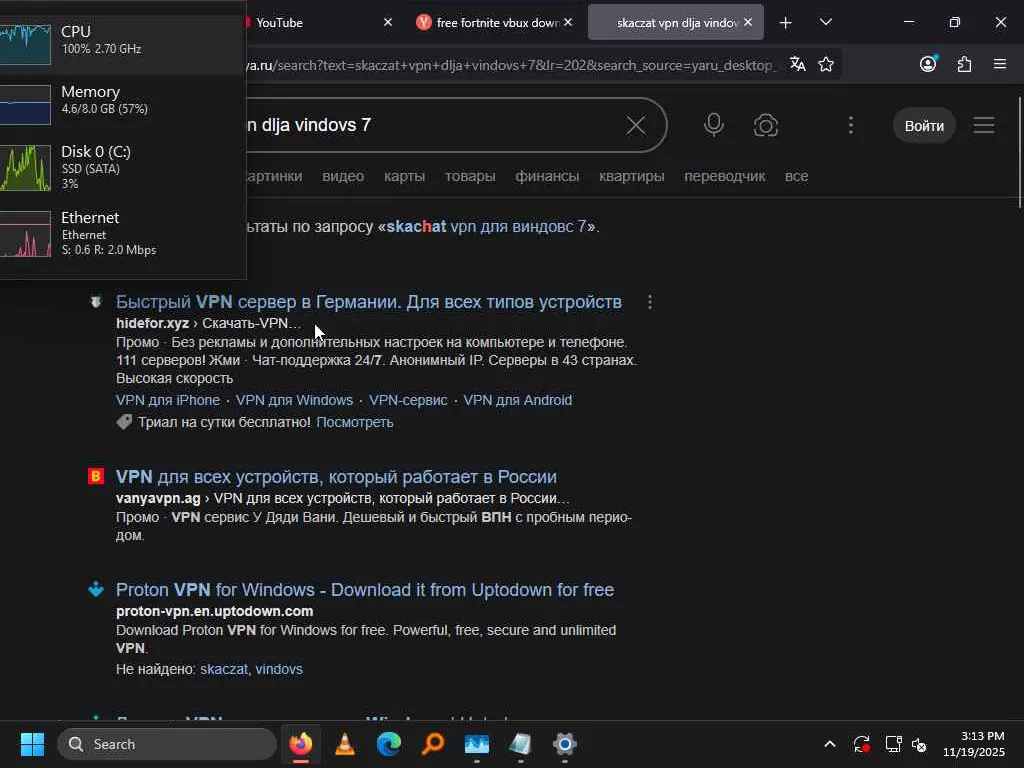Click the proton-vpn.en.uptodown.com address
Screen dimensions: 1024x768
214,611
